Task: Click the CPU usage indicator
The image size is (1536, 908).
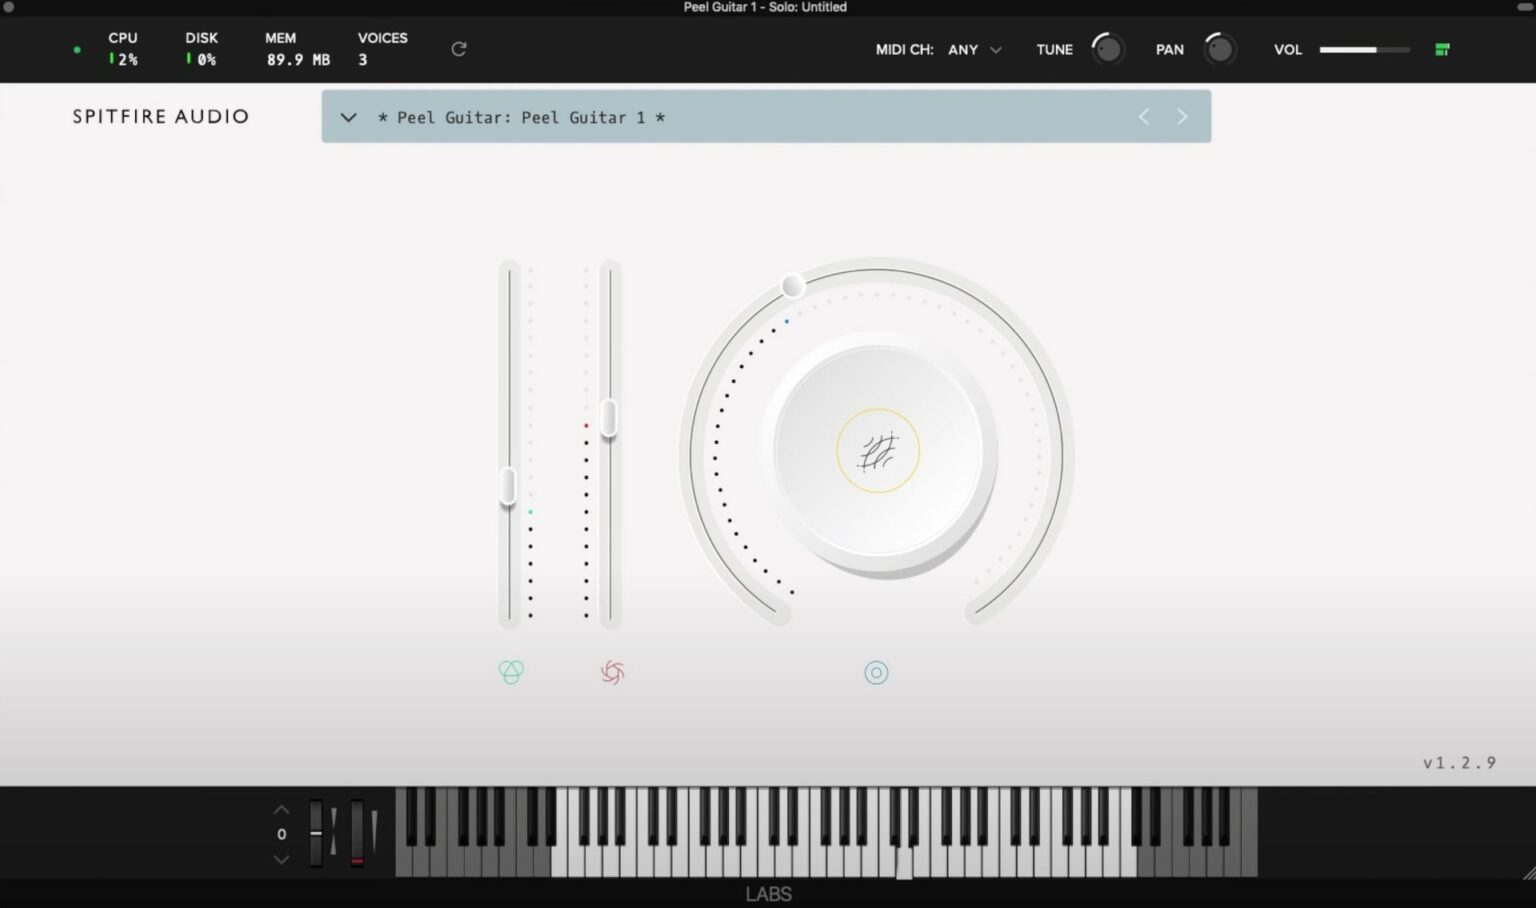Action: (x=122, y=49)
